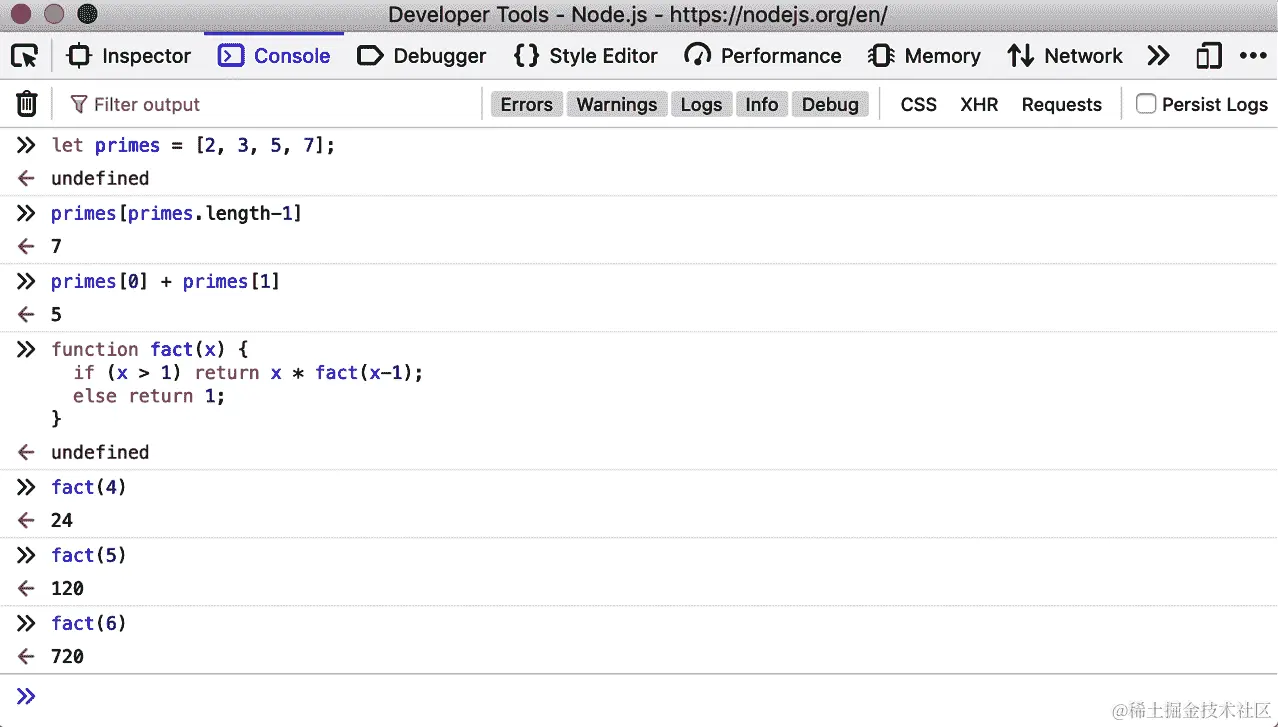Toggle the Debug filter
This screenshot has width=1278, height=727.
coord(830,104)
